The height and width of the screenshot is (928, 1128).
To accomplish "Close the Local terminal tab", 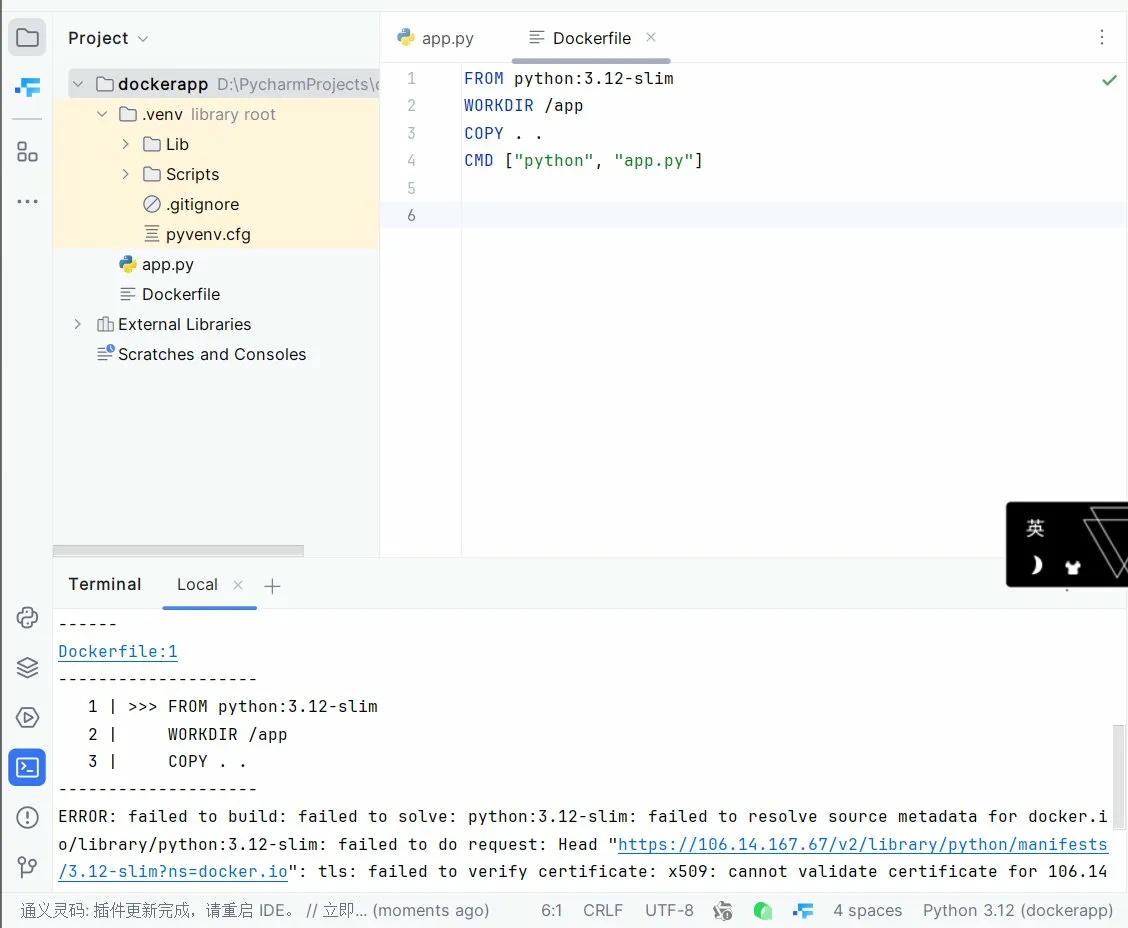I will (x=238, y=585).
